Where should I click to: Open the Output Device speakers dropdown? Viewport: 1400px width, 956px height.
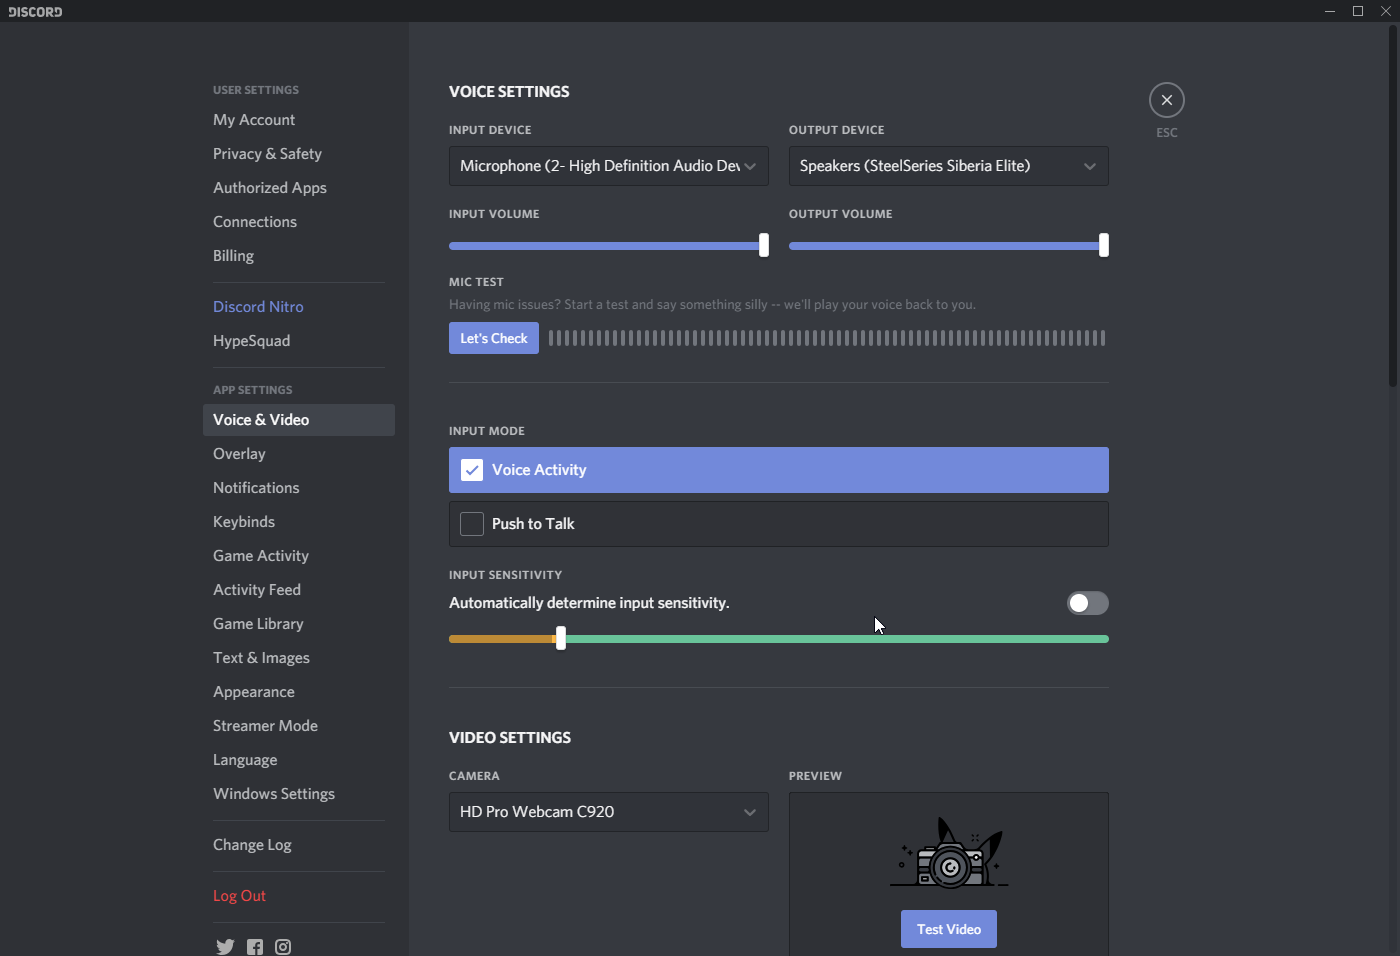point(949,166)
